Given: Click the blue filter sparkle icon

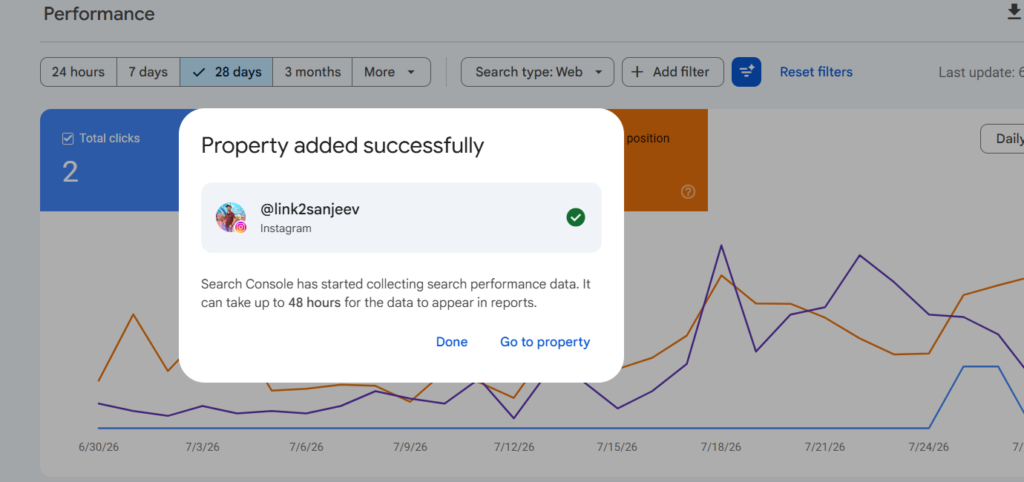Looking at the screenshot, I should (746, 72).
